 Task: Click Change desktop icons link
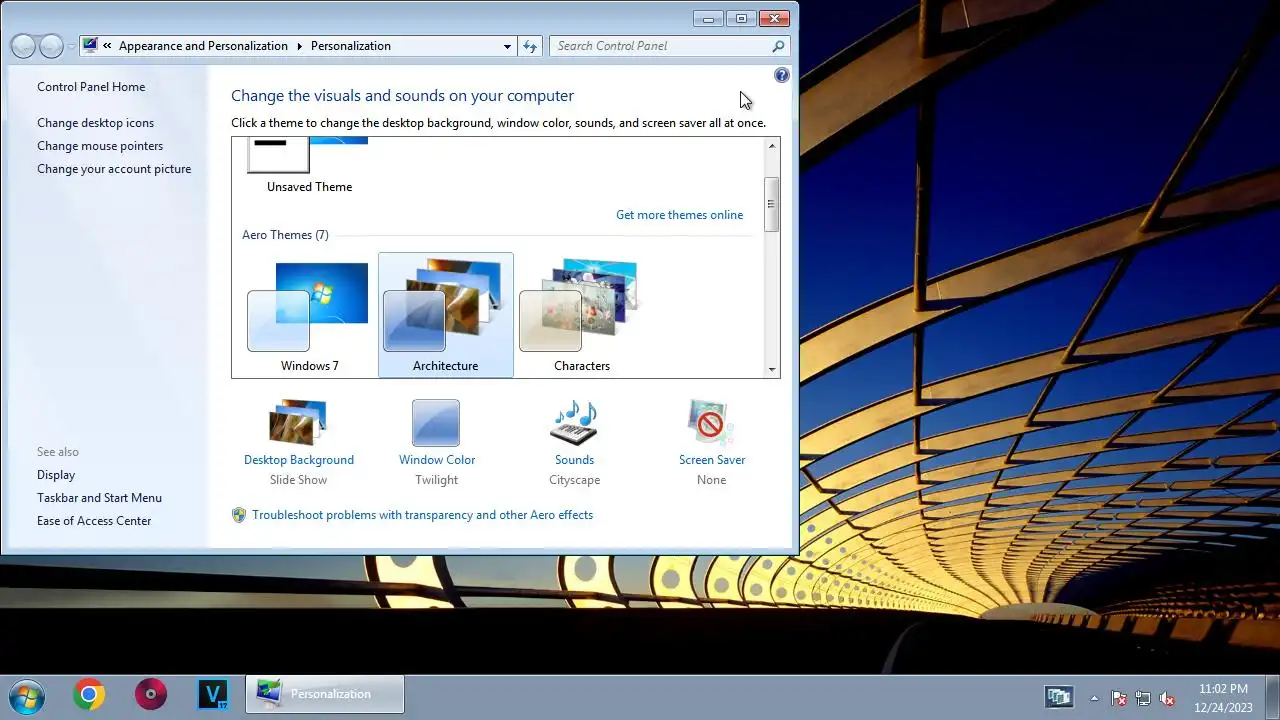click(95, 123)
